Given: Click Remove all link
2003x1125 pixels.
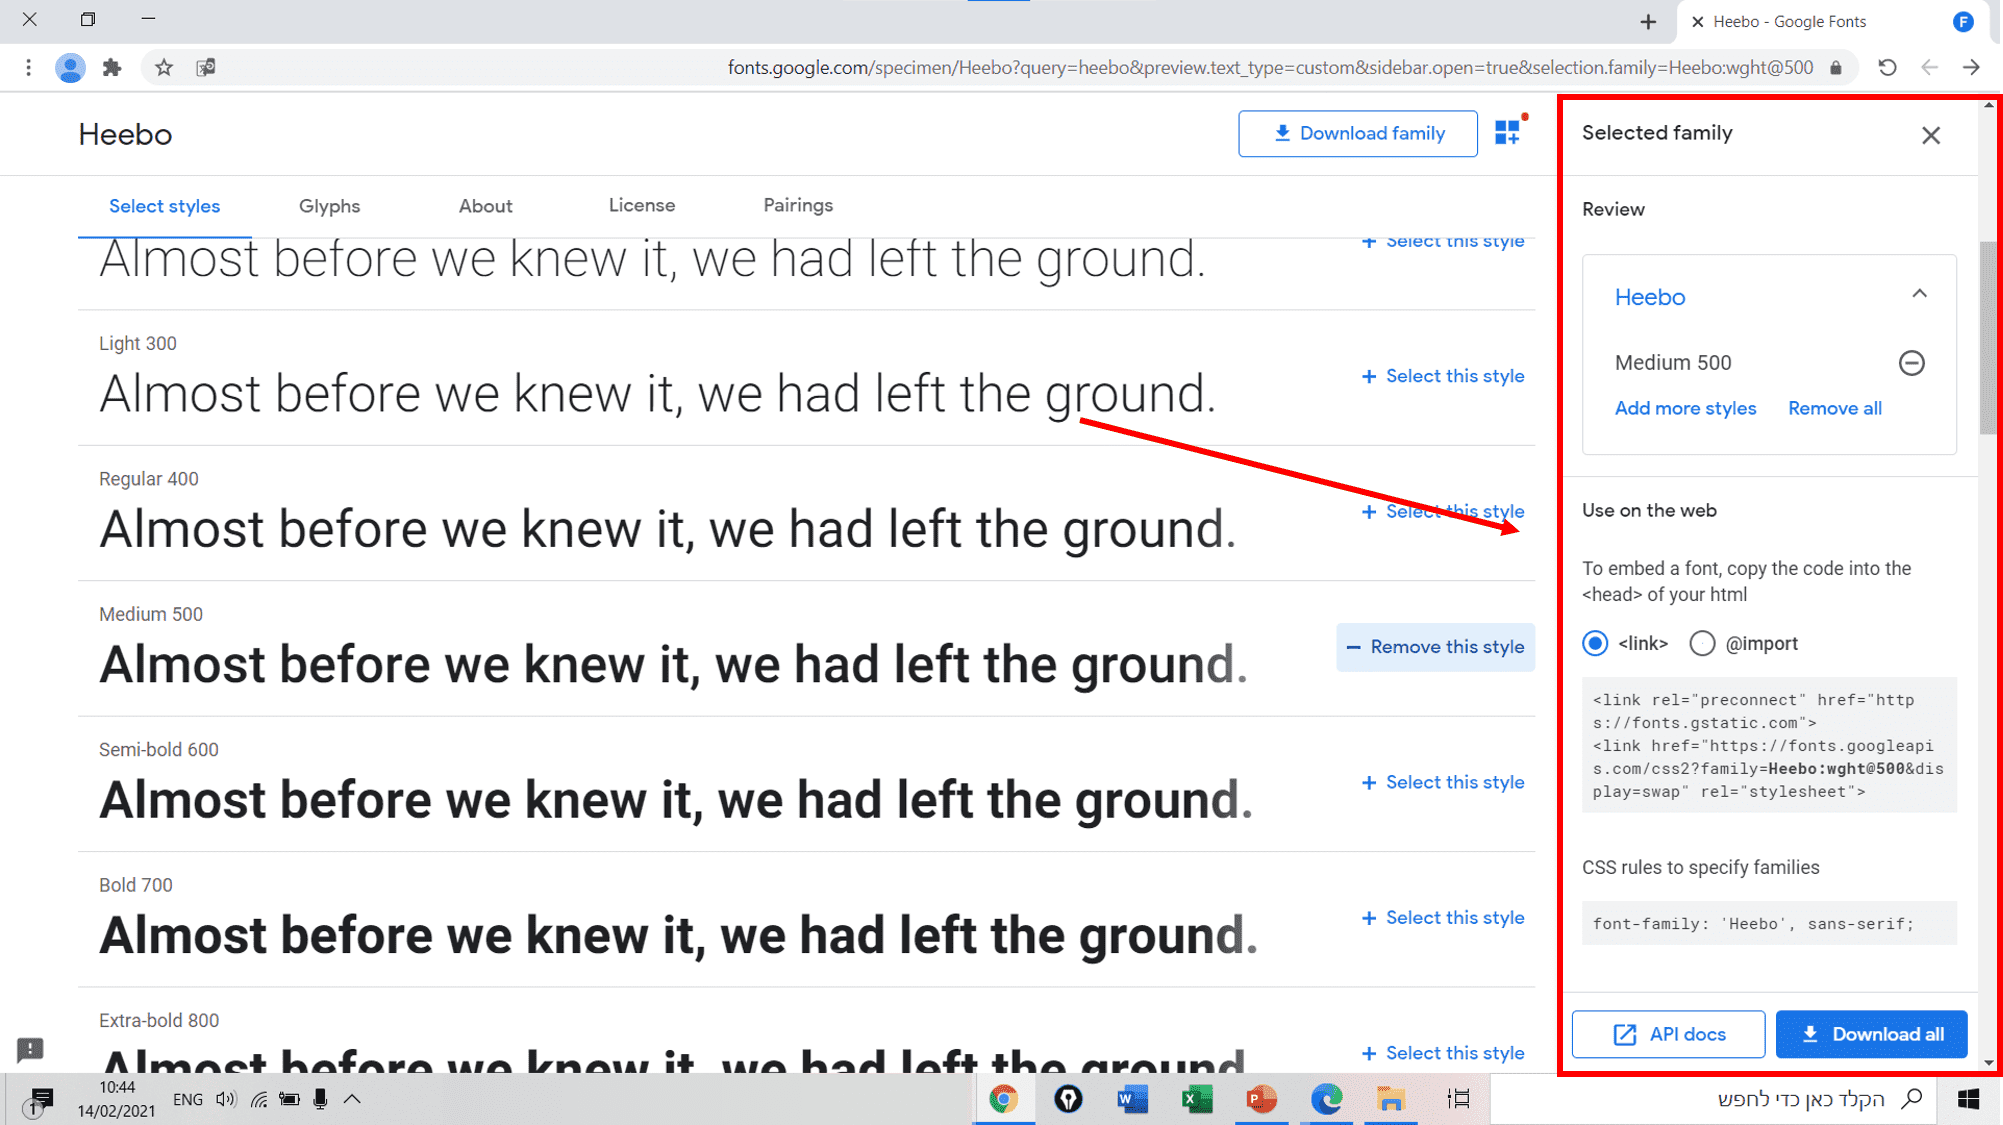Looking at the screenshot, I should click(1834, 408).
